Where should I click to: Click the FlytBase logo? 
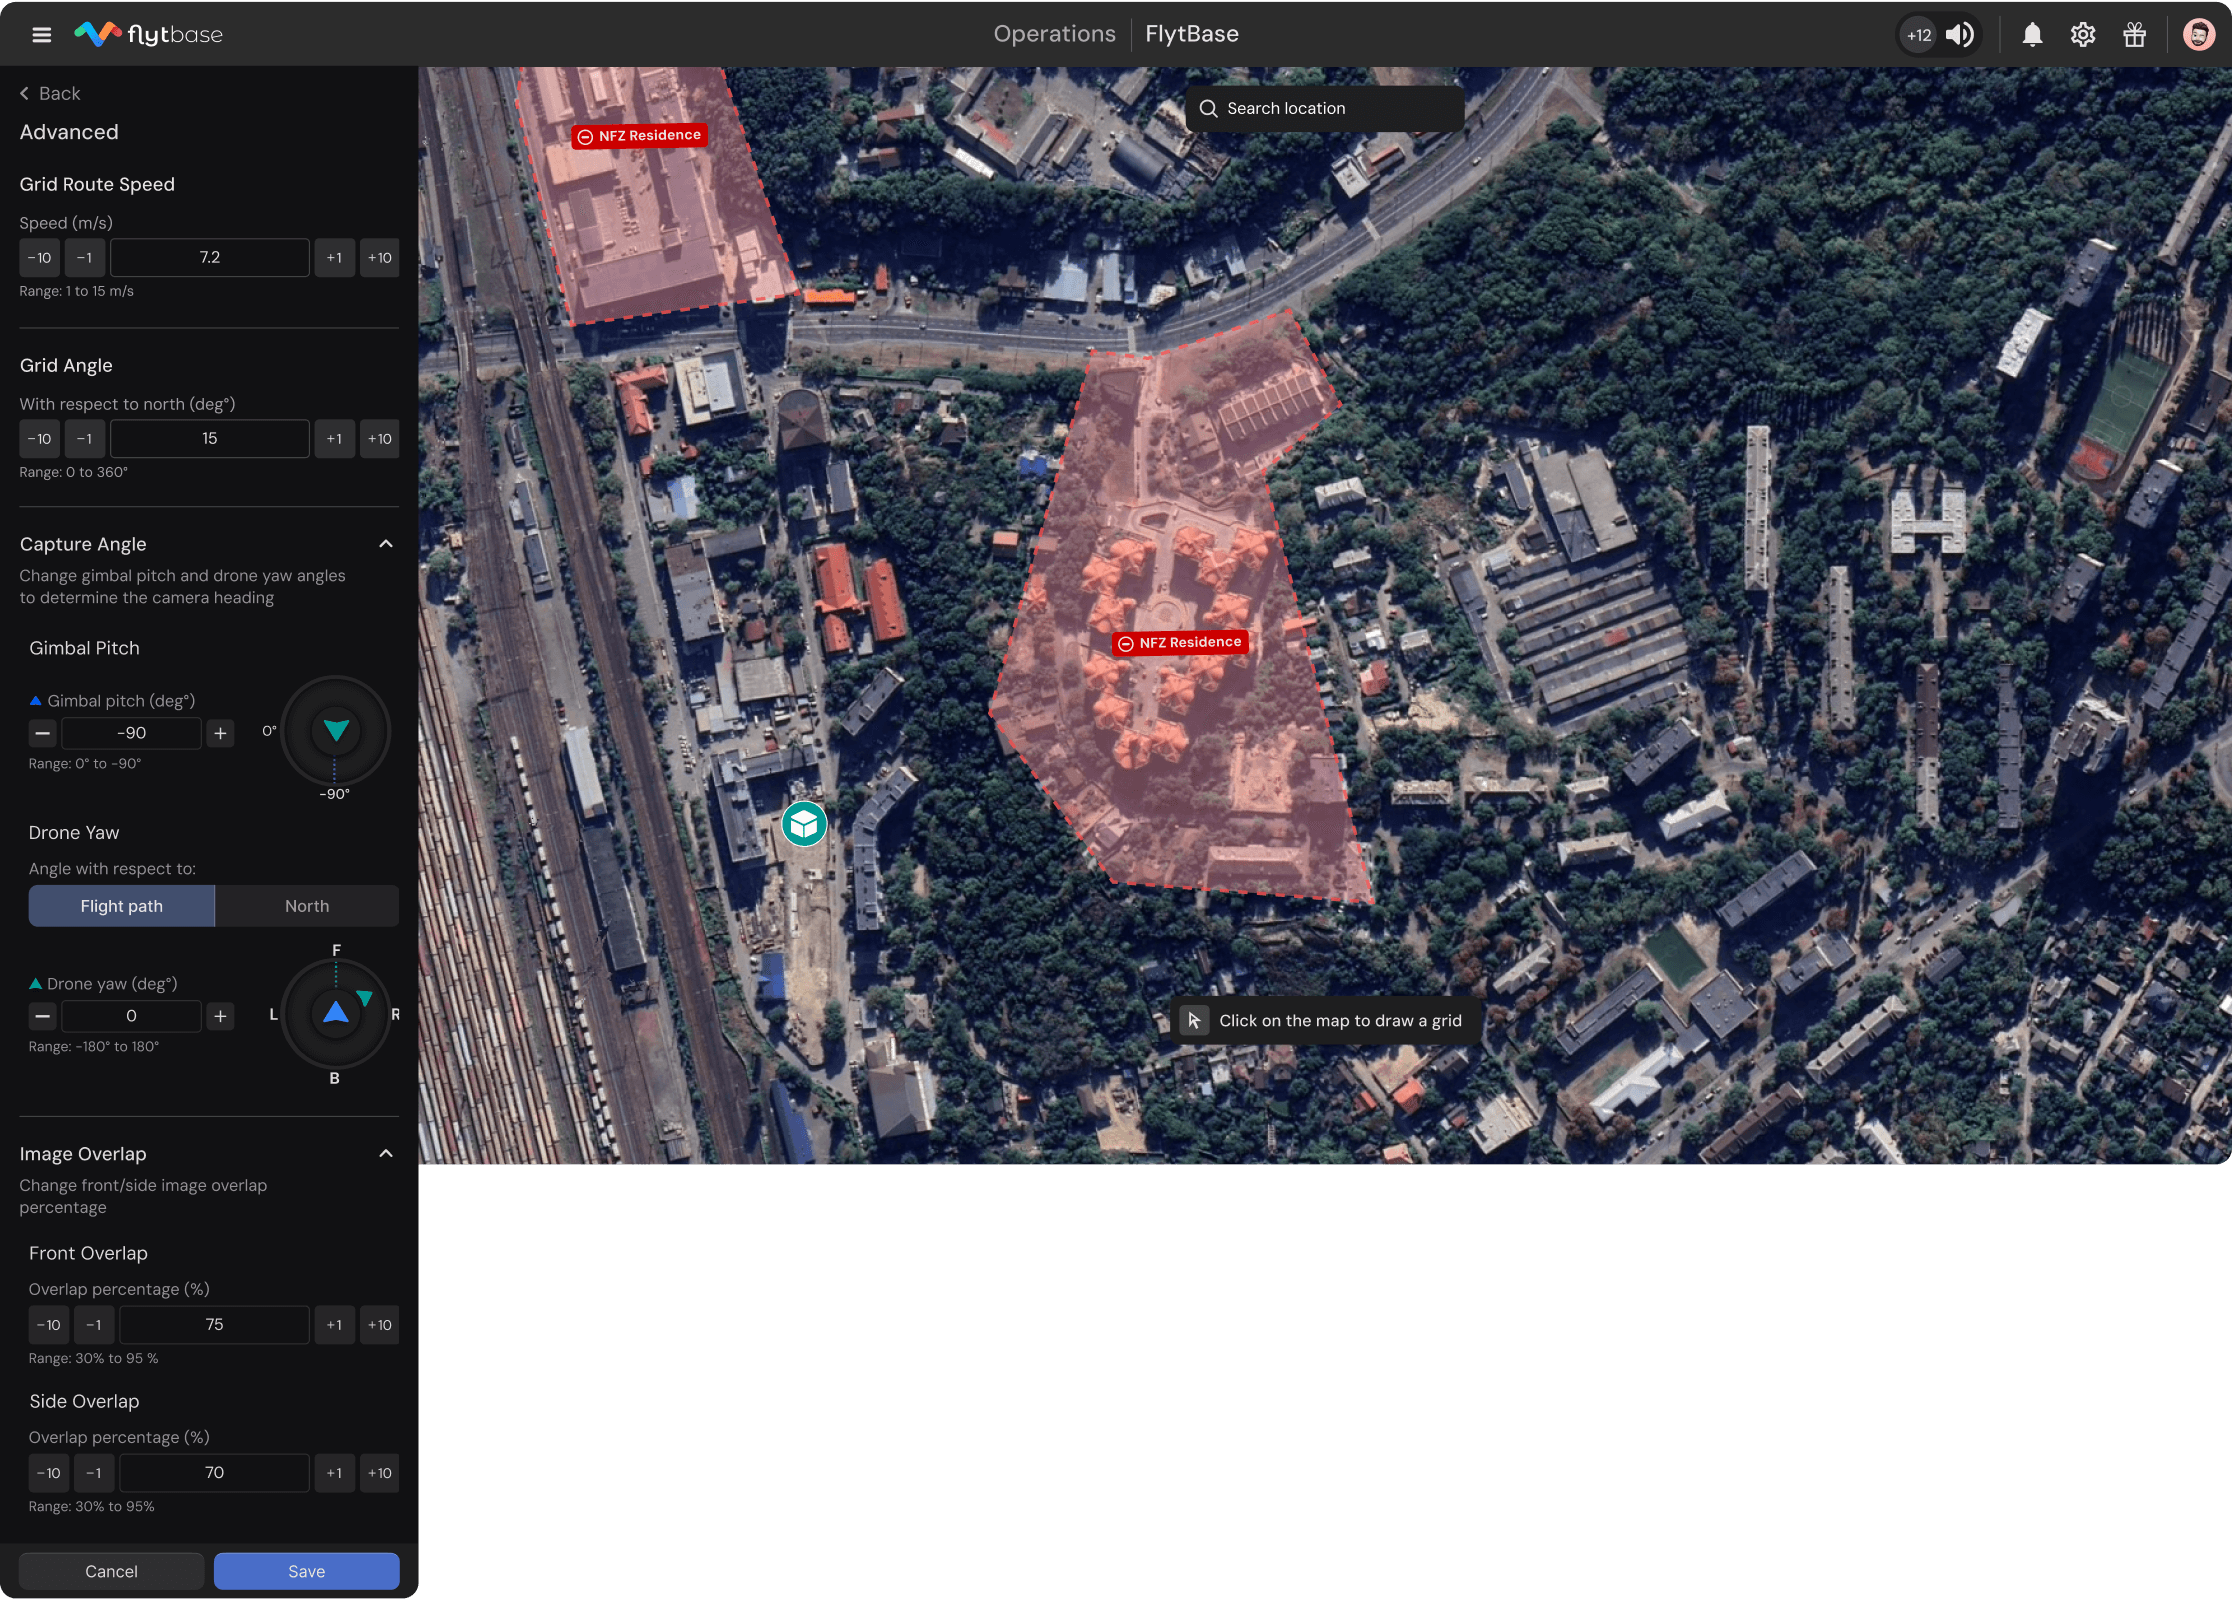click(149, 35)
